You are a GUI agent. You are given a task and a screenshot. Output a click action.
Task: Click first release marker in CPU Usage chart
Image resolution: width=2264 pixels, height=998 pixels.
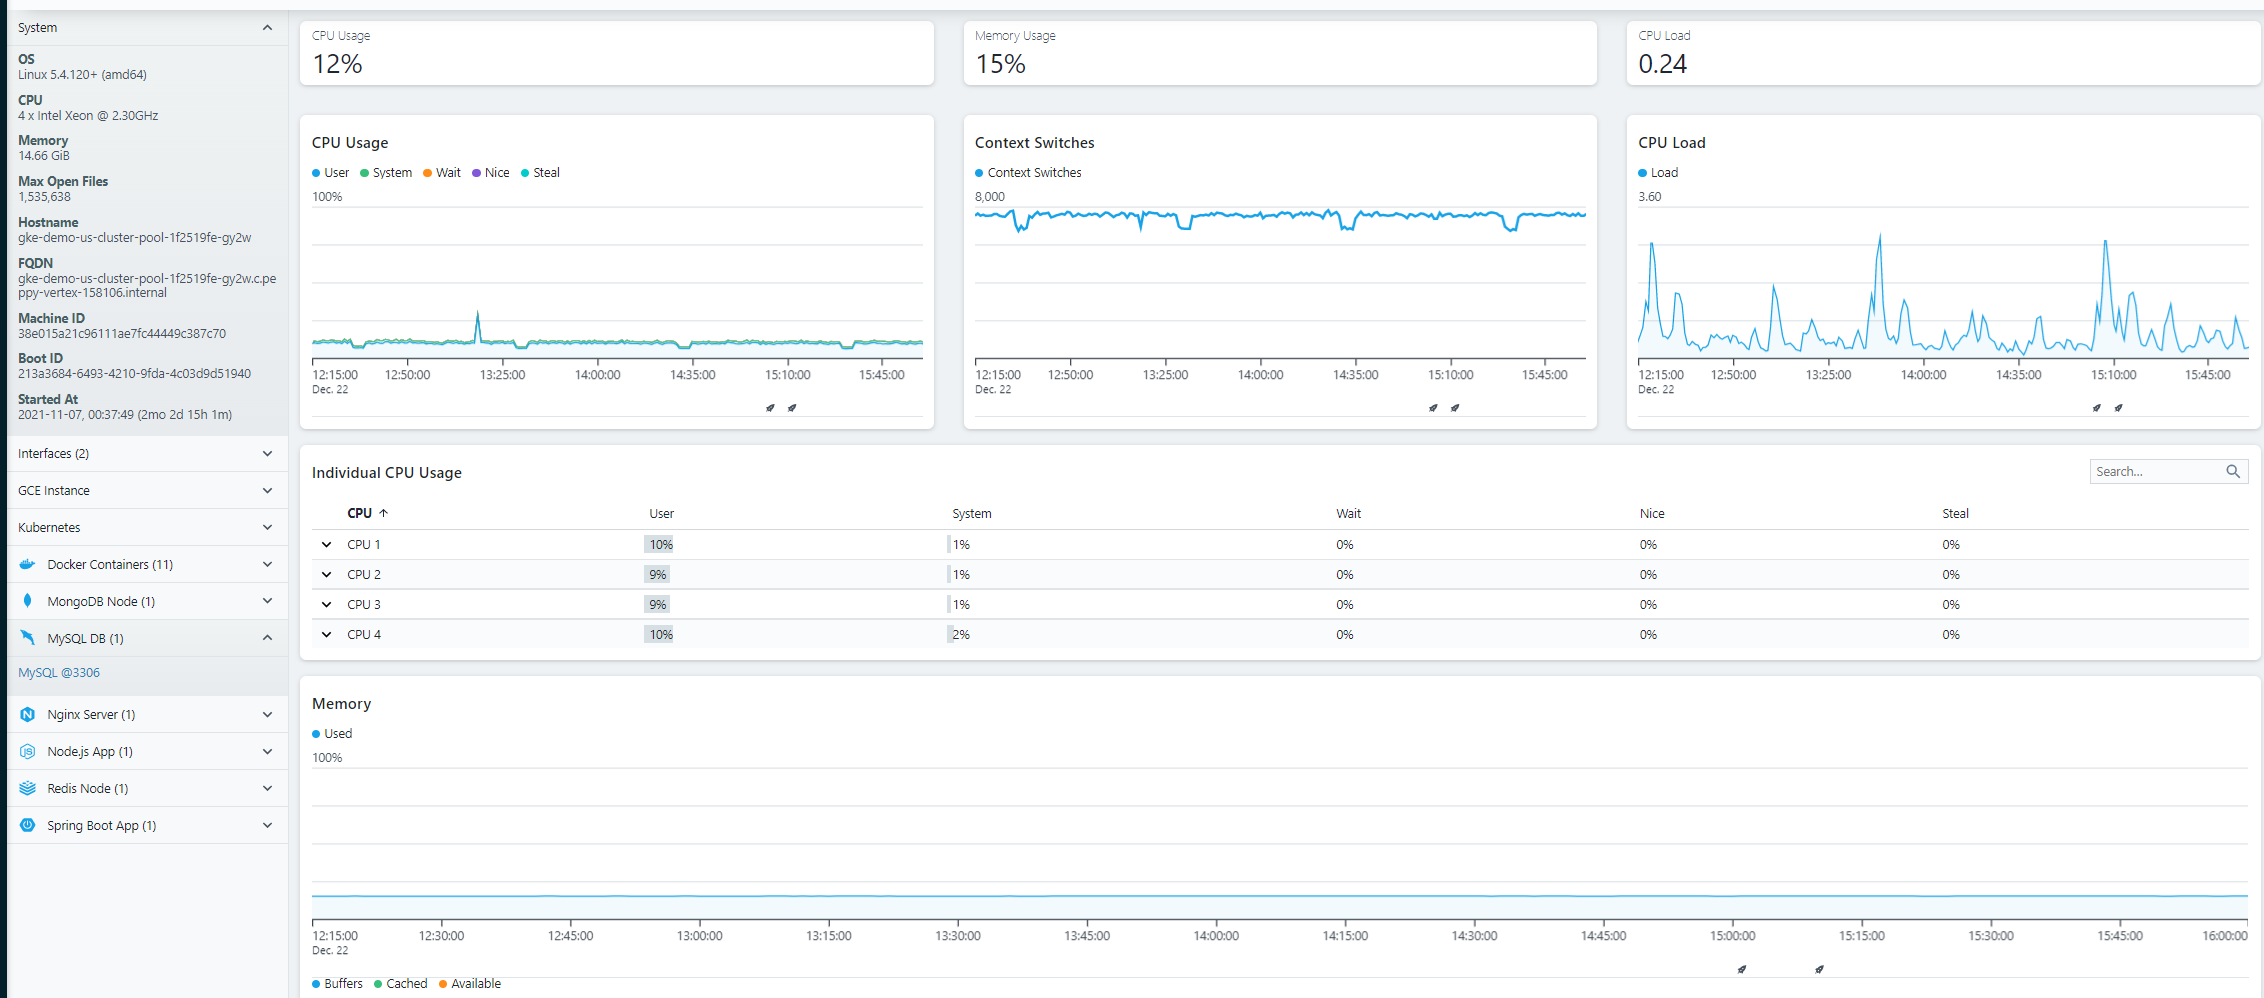pos(770,408)
